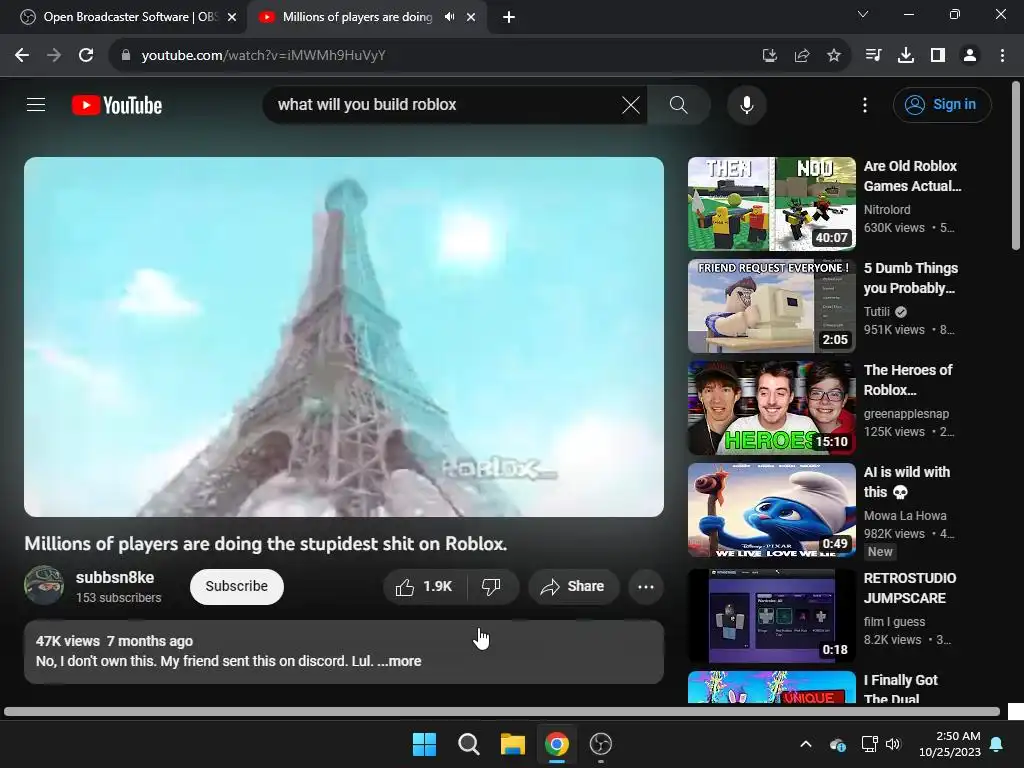Toggle Chrome side panel

(x=938, y=56)
